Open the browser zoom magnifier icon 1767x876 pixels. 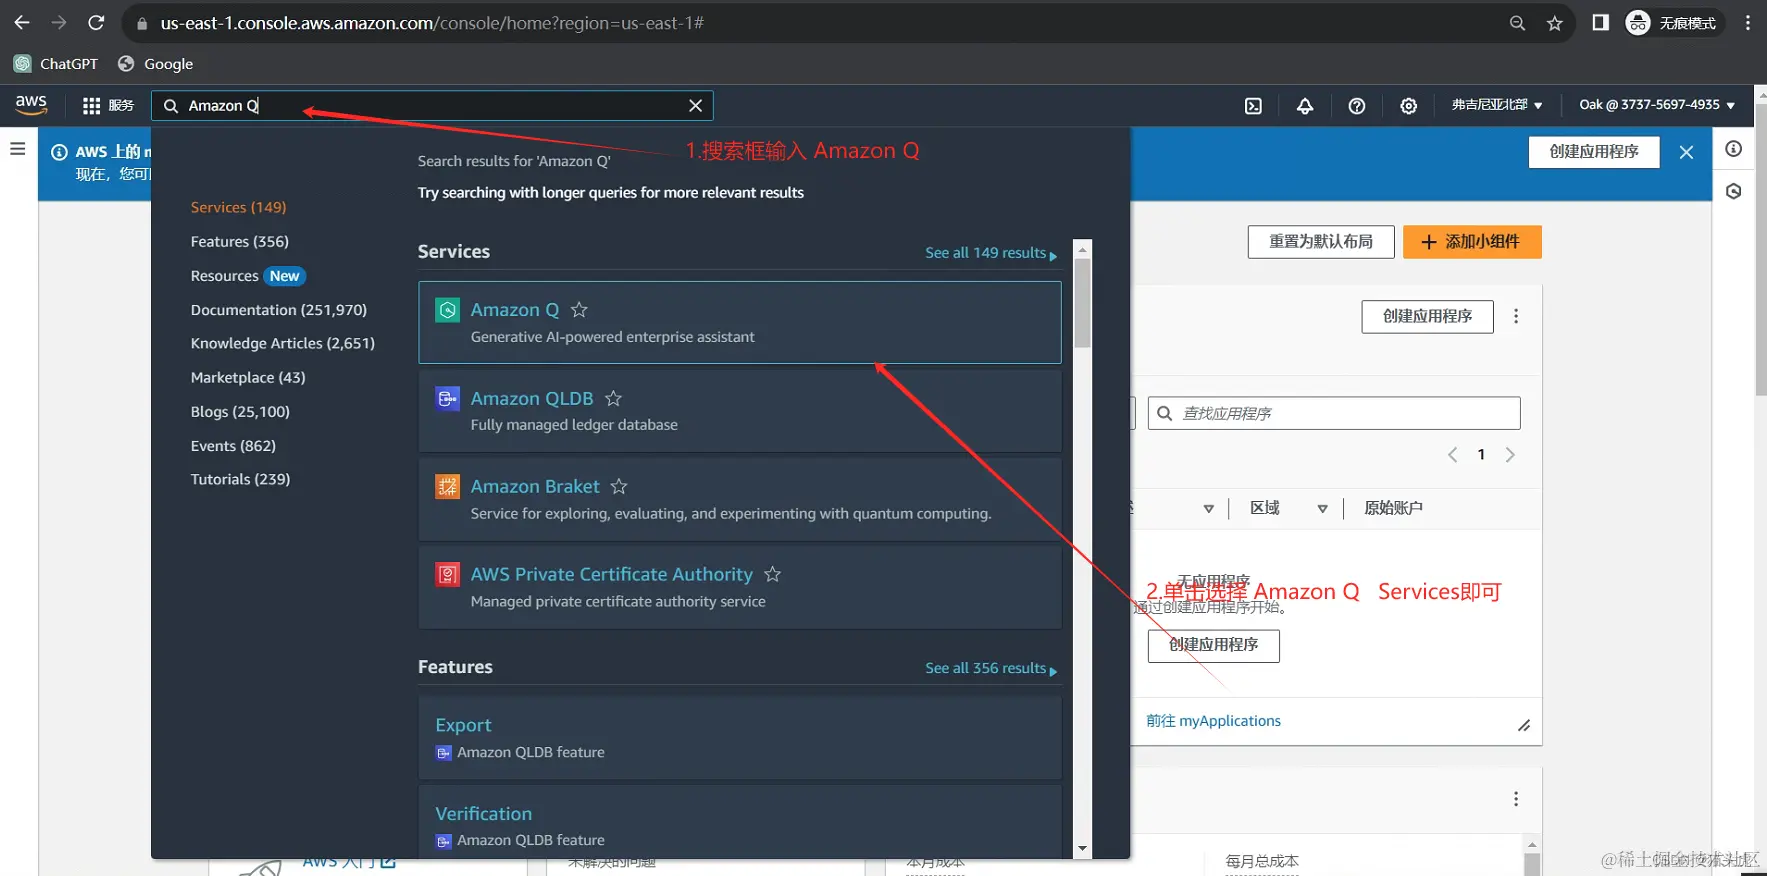tap(1517, 23)
